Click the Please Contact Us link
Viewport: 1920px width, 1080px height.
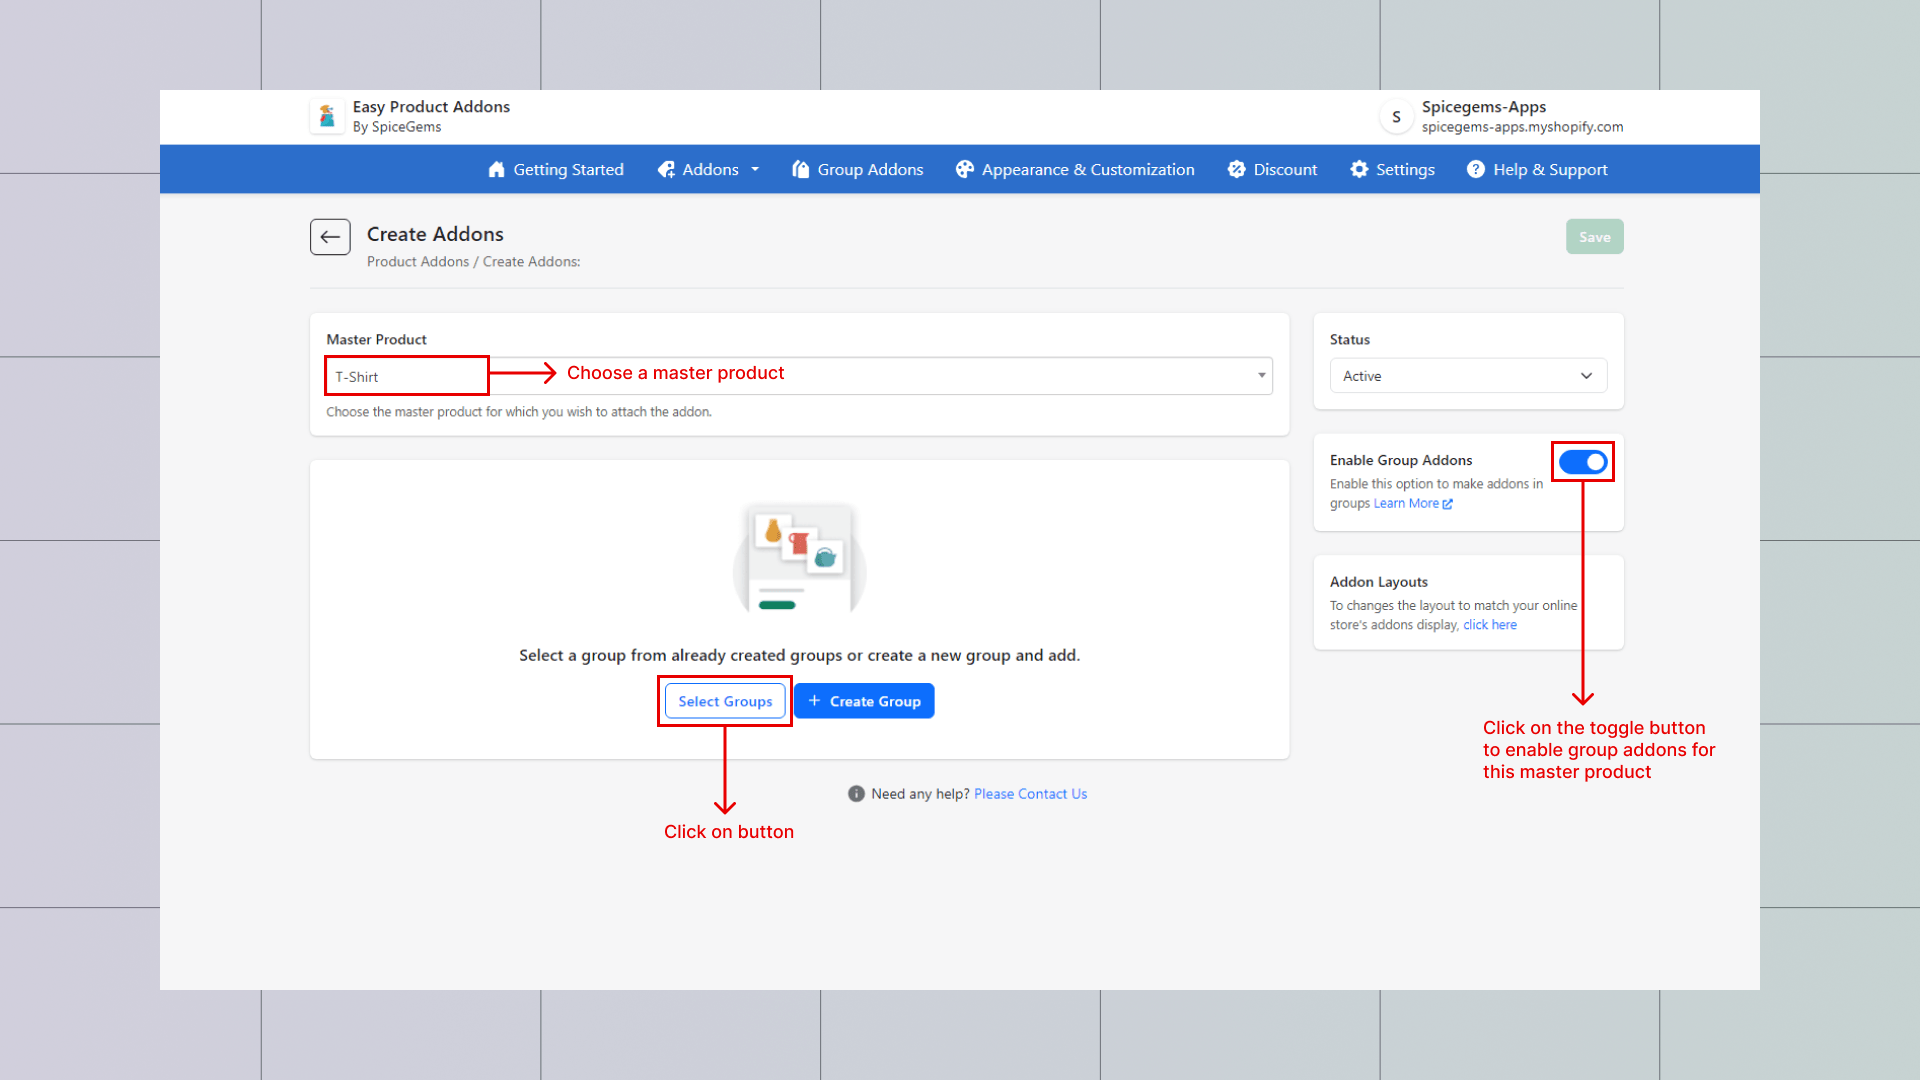[x=1030, y=794]
